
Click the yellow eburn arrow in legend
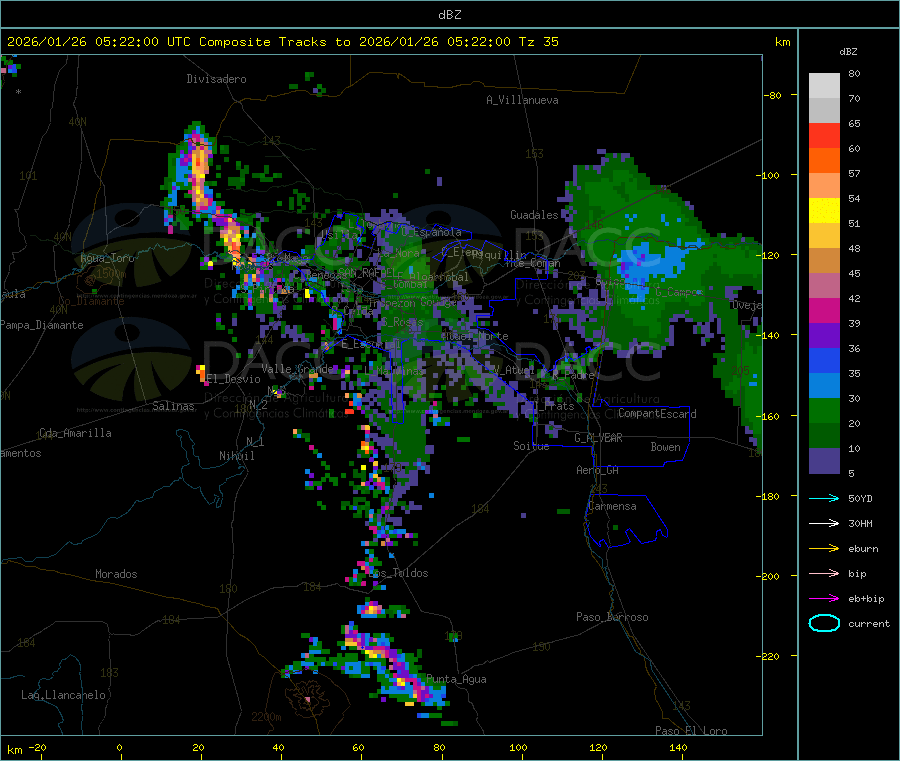point(824,548)
